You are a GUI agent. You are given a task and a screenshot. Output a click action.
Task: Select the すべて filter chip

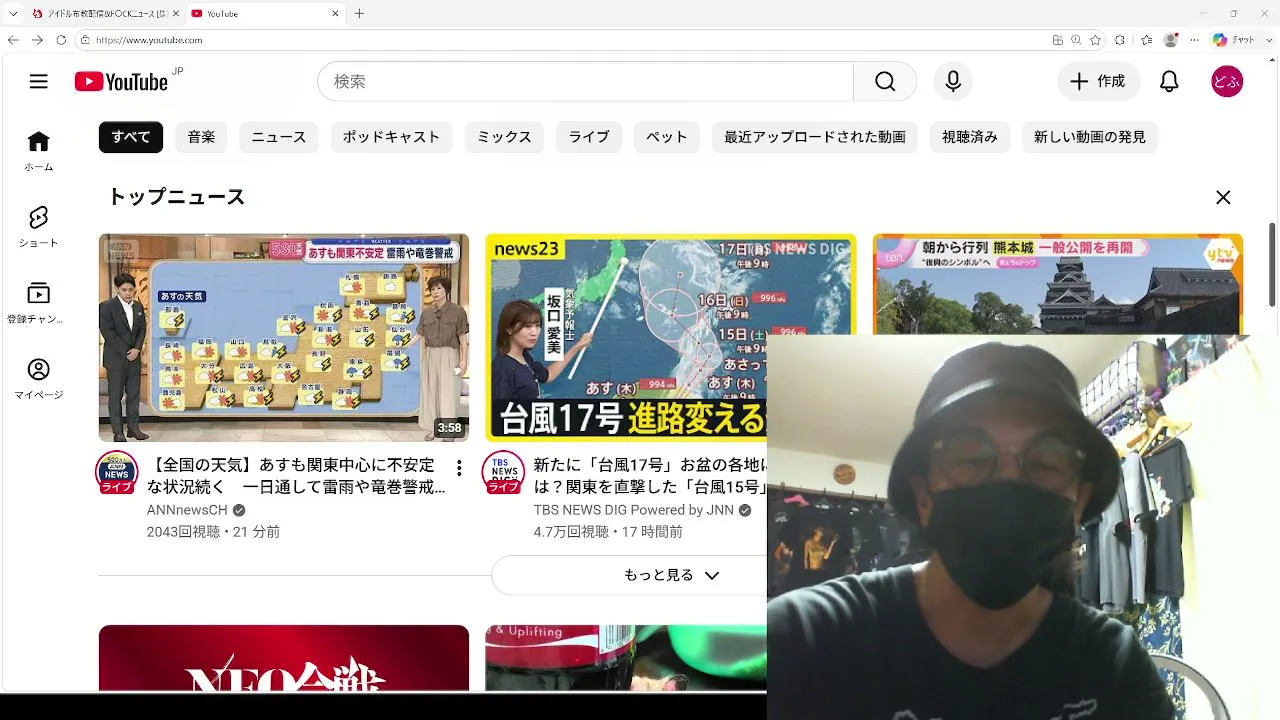click(x=131, y=137)
